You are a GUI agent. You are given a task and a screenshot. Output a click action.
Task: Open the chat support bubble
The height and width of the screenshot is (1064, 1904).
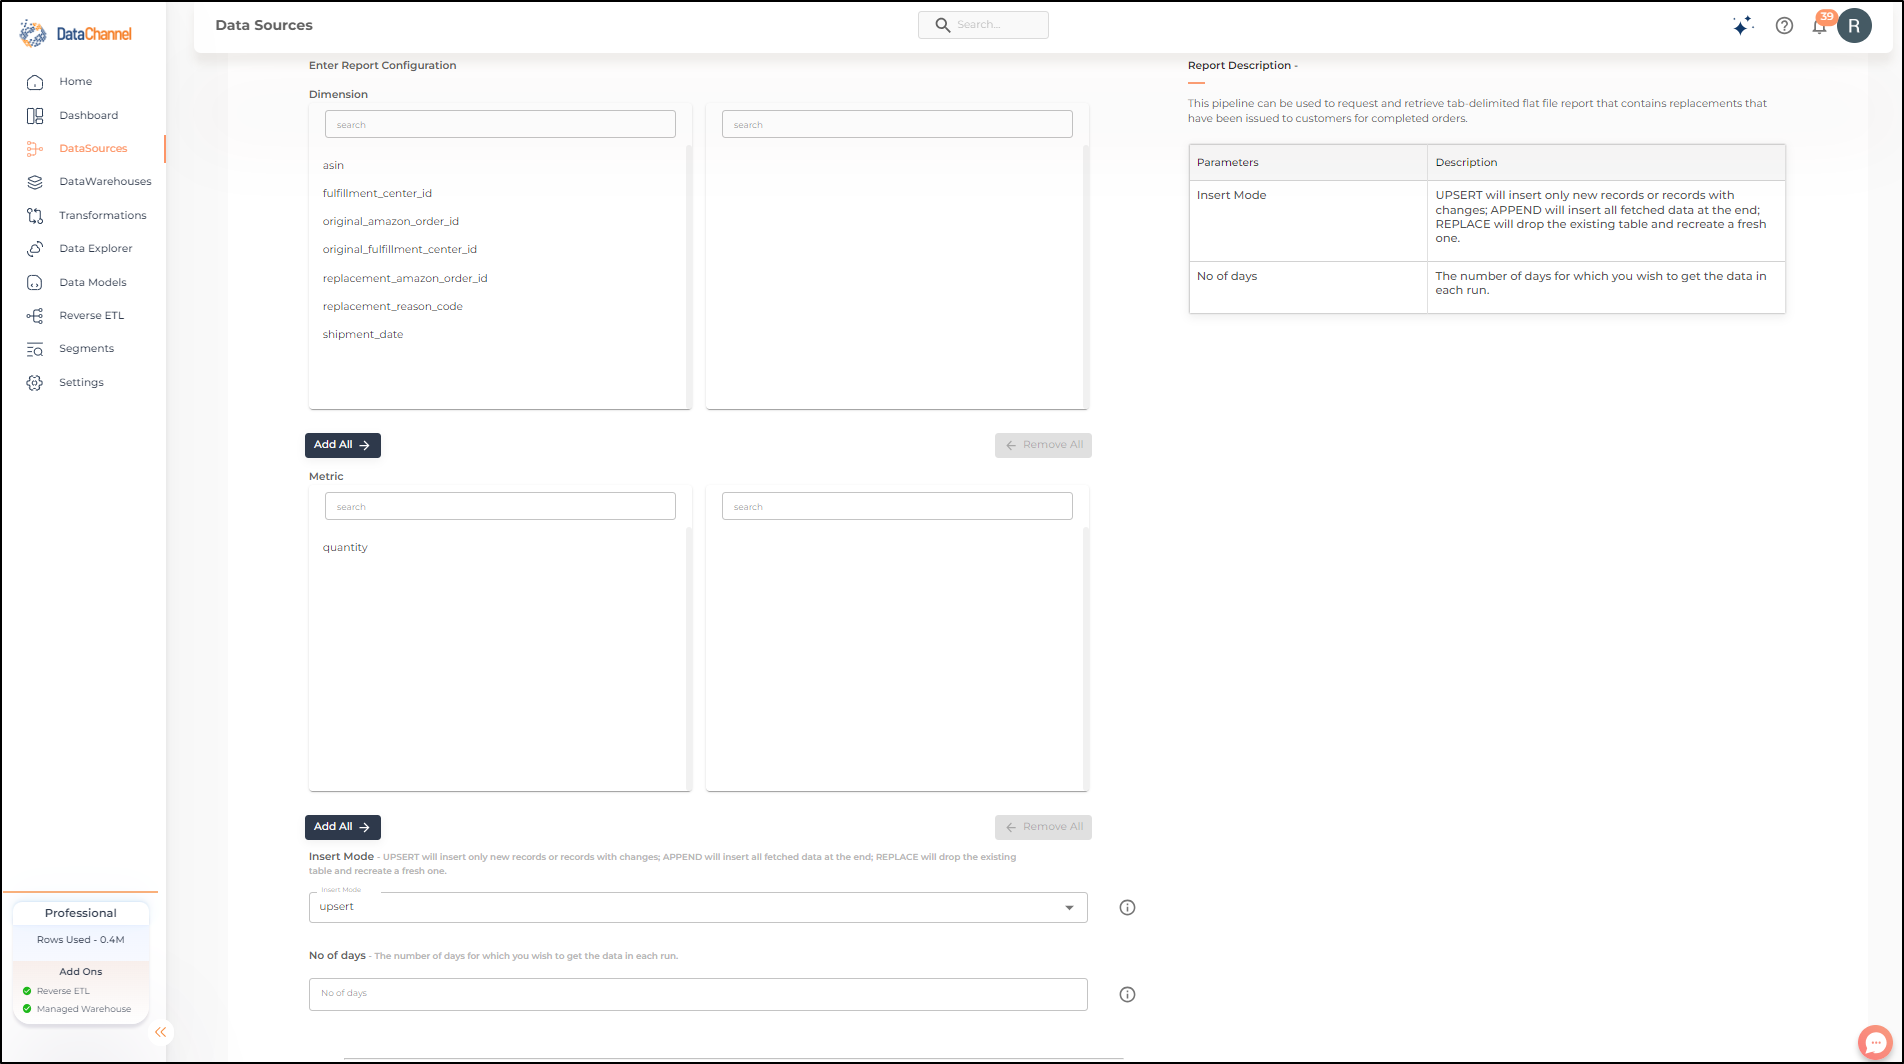click(1875, 1042)
